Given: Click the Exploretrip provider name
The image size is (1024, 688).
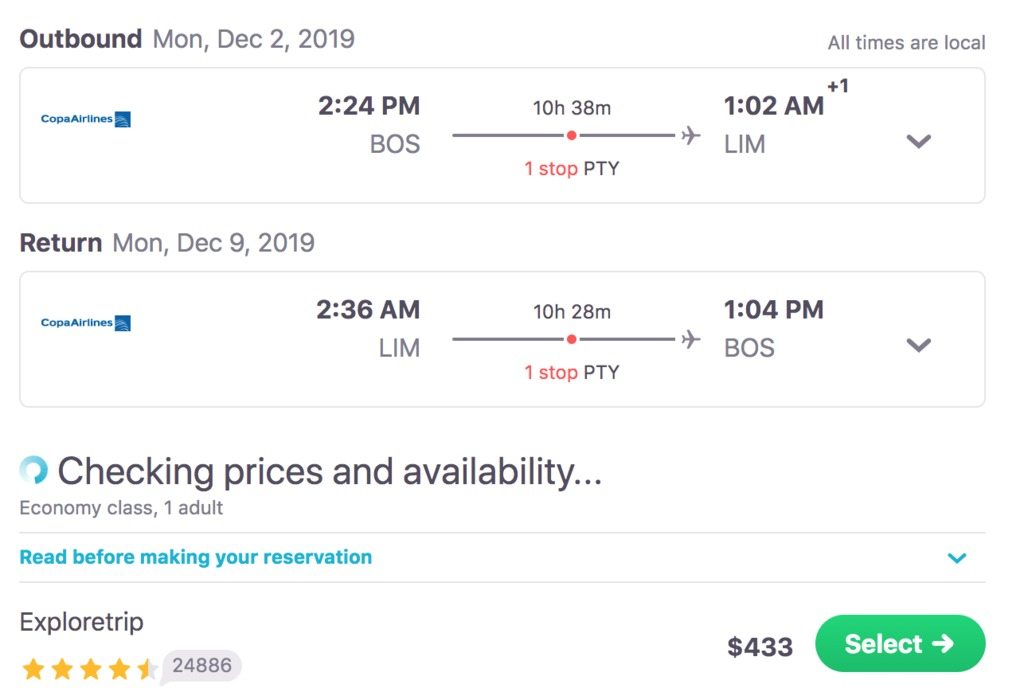Looking at the screenshot, I should coord(82,621).
